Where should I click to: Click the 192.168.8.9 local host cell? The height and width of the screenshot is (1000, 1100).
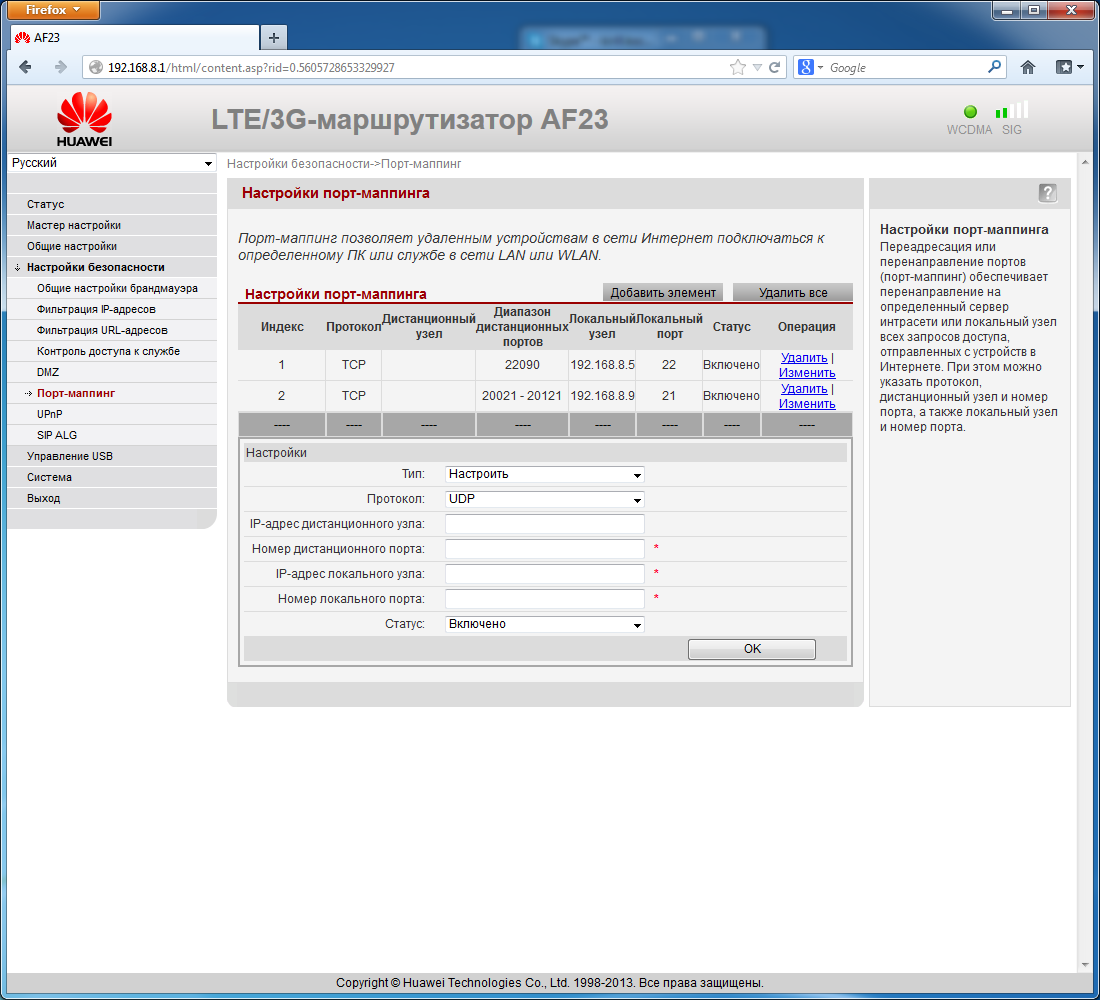click(x=602, y=396)
